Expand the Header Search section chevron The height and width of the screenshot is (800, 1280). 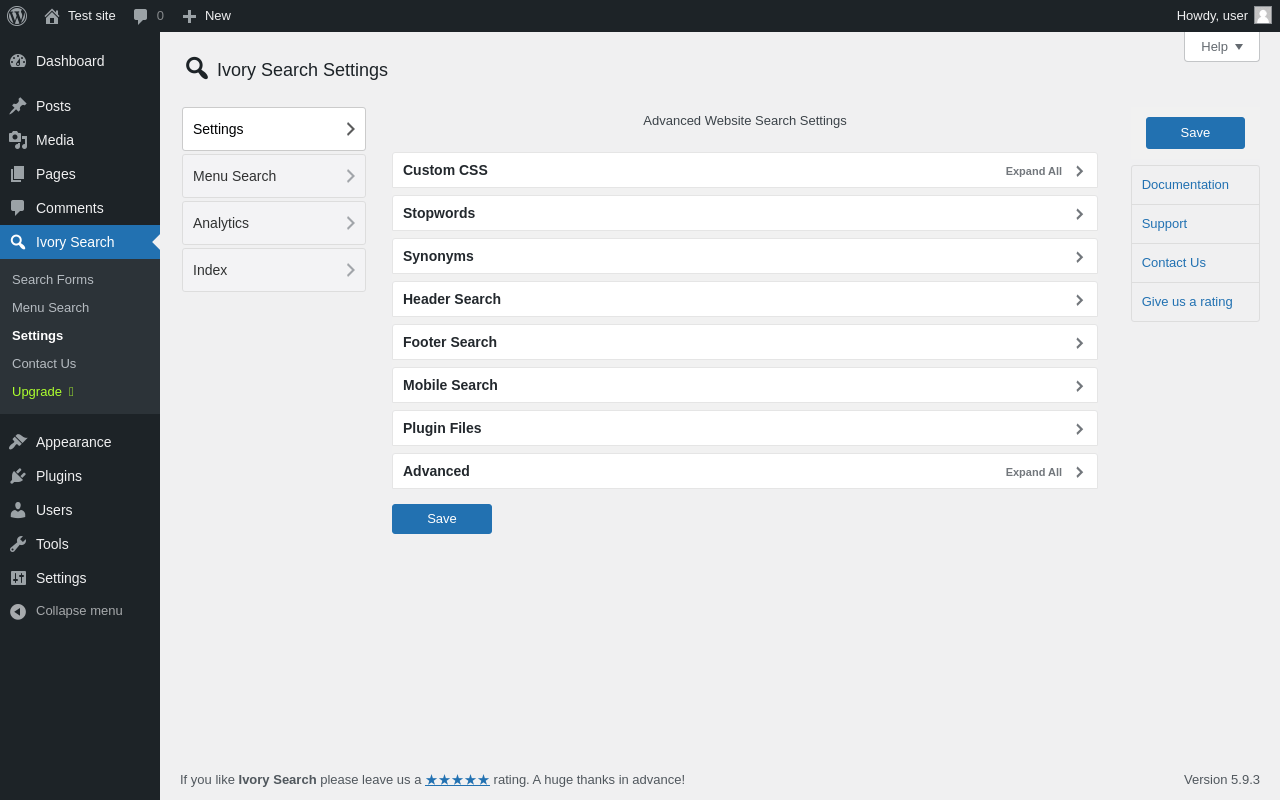pyautogui.click(x=1079, y=300)
